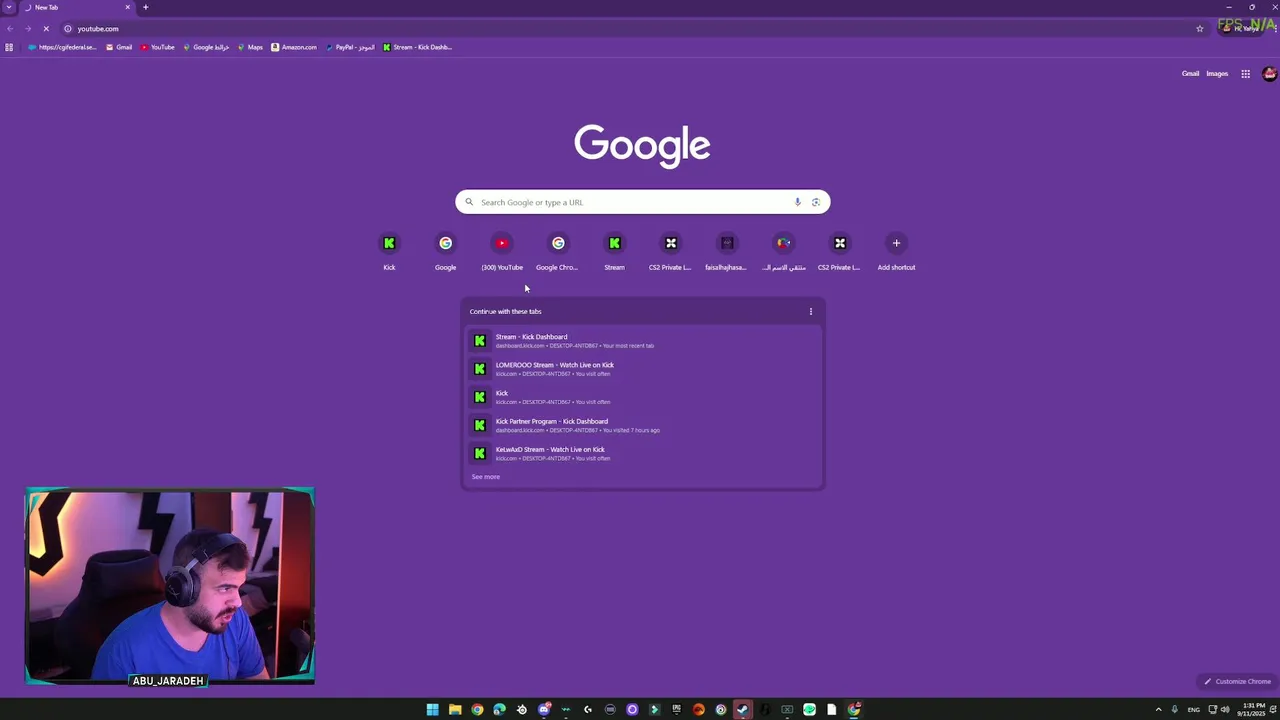Open the tab search dropdown
The height and width of the screenshot is (720, 1280).
9,7
